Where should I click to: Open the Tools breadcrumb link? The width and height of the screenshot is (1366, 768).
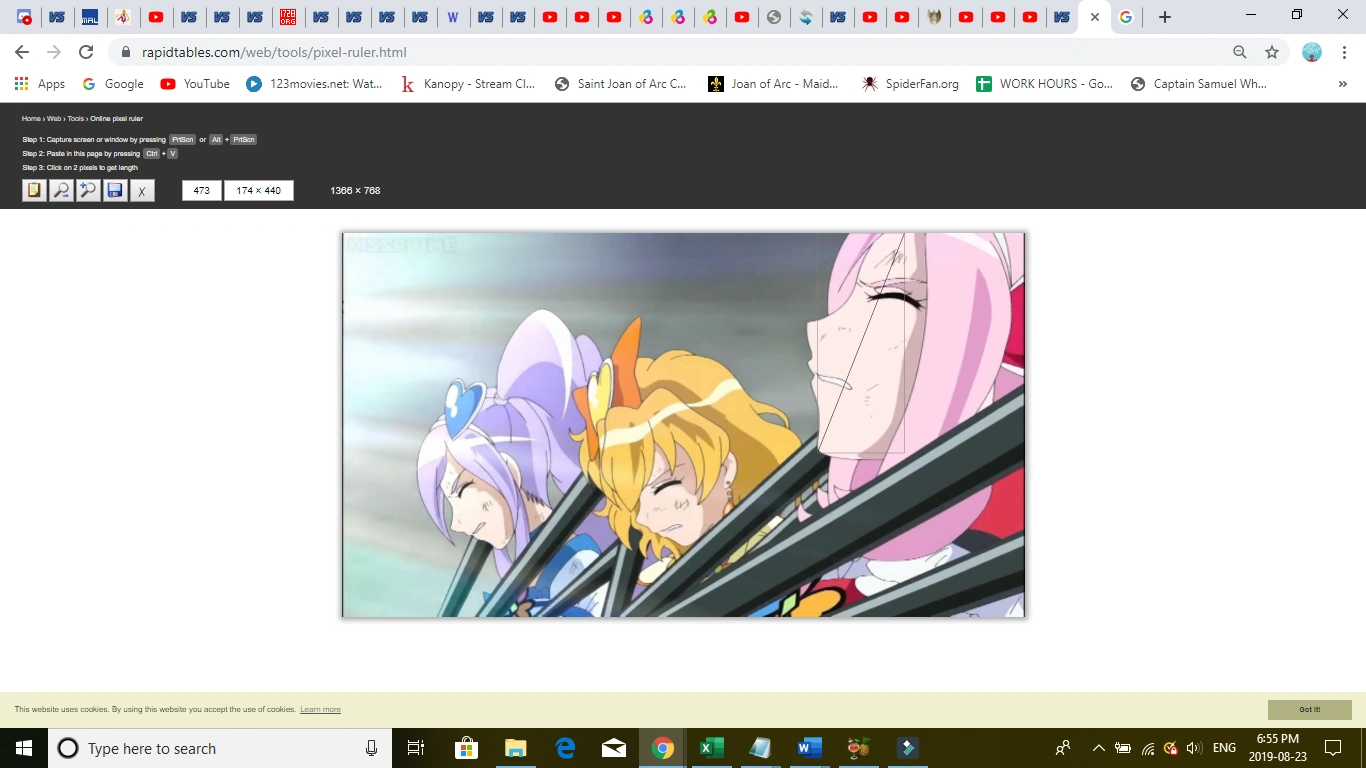[x=76, y=119]
